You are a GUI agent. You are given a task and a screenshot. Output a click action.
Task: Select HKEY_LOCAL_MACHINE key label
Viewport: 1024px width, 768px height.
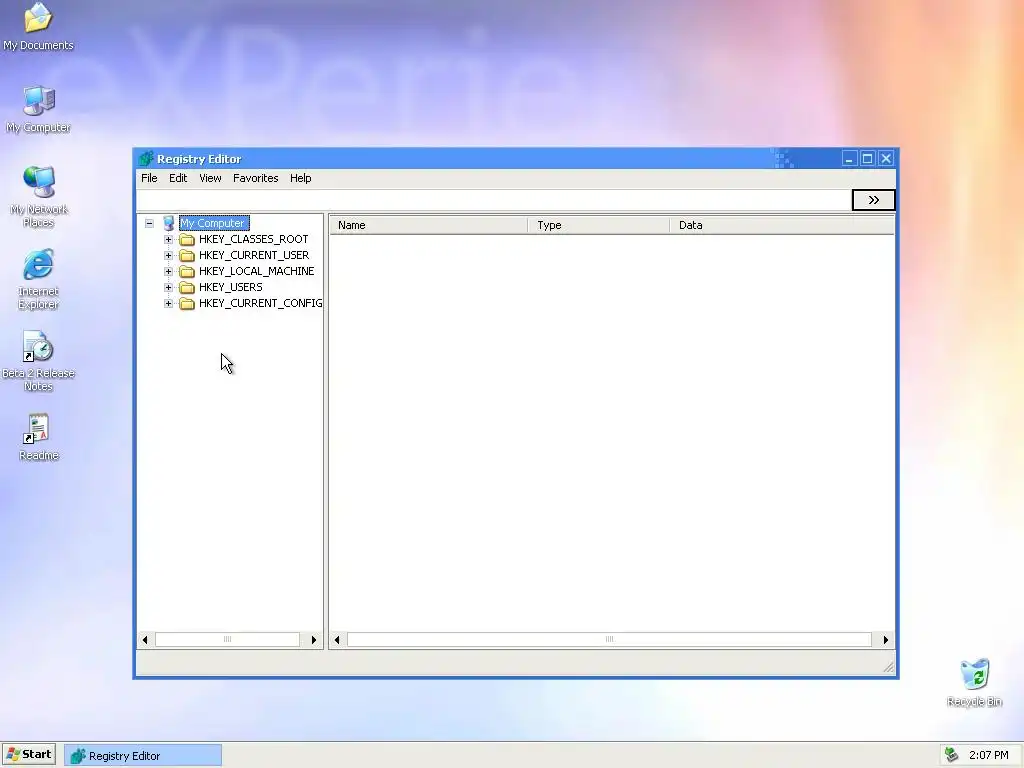click(257, 272)
